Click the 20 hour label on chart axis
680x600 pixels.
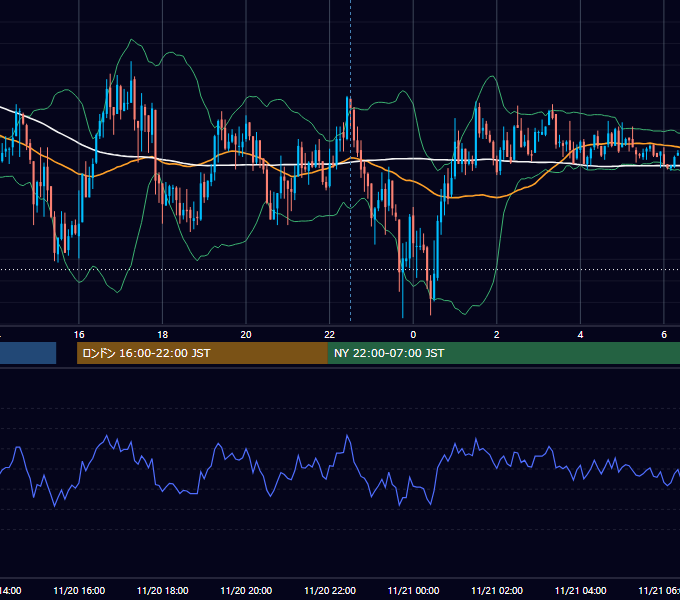tap(246, 334)
